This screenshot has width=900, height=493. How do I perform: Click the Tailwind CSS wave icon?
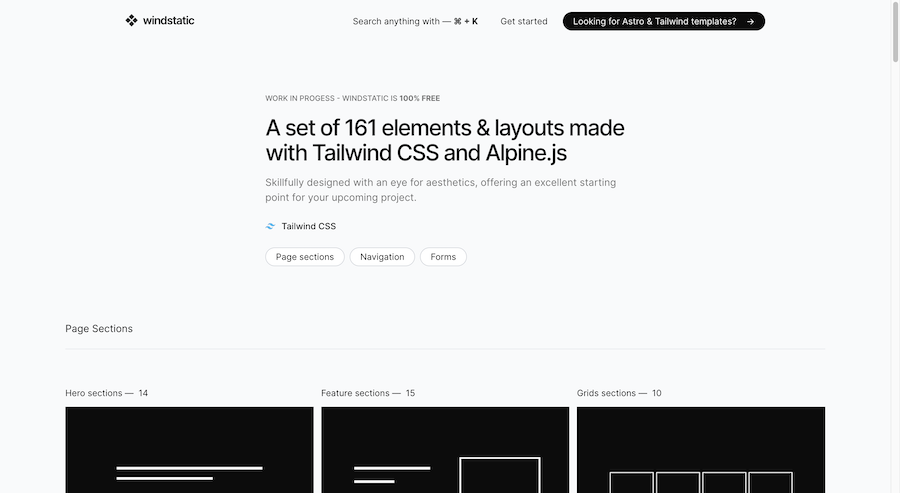coord(270,226)
